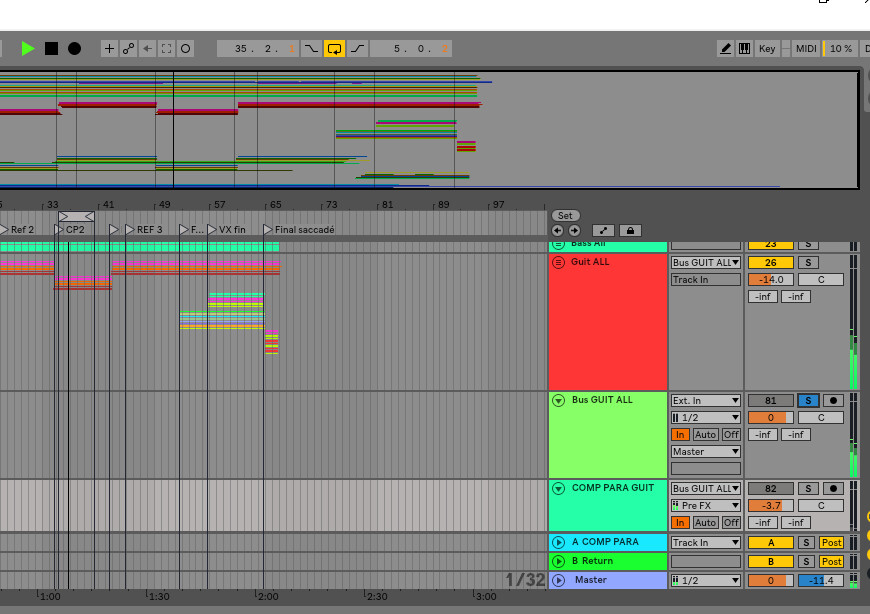The image size is (870, 614).
Task: Toggle Post button on B Return
Action: 831,561
